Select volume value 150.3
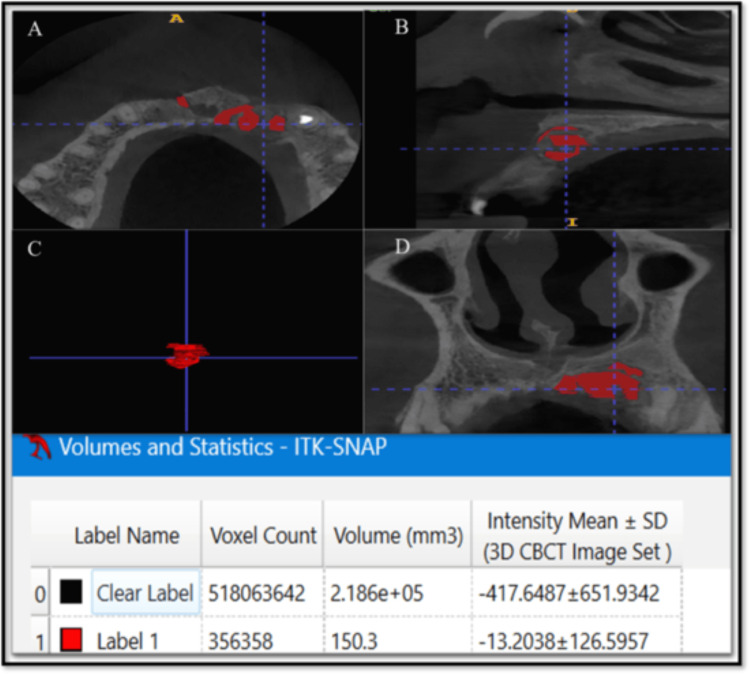This screenshot has height=674, width=750. 354,641
